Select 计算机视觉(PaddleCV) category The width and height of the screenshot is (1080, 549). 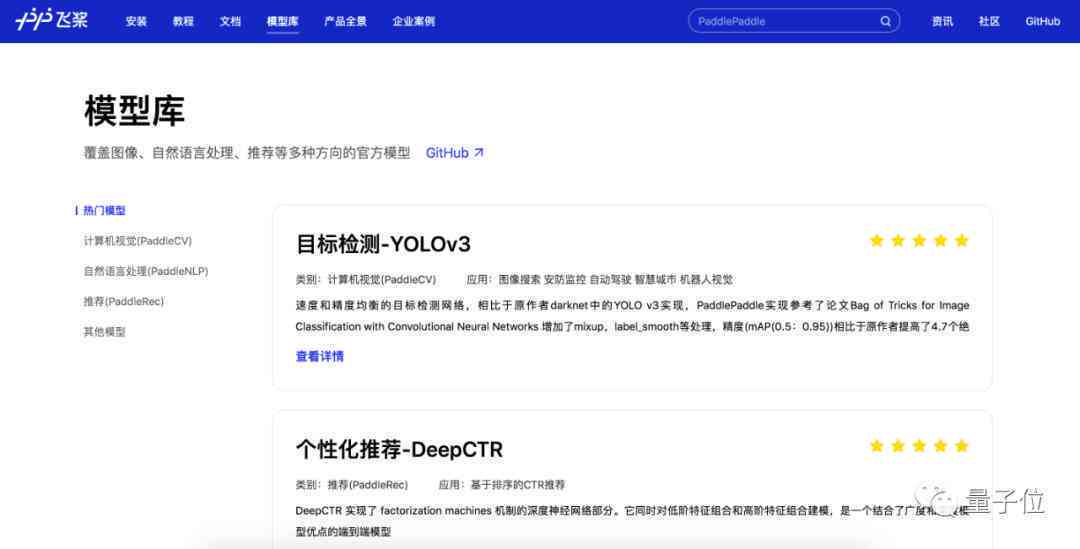138,241
